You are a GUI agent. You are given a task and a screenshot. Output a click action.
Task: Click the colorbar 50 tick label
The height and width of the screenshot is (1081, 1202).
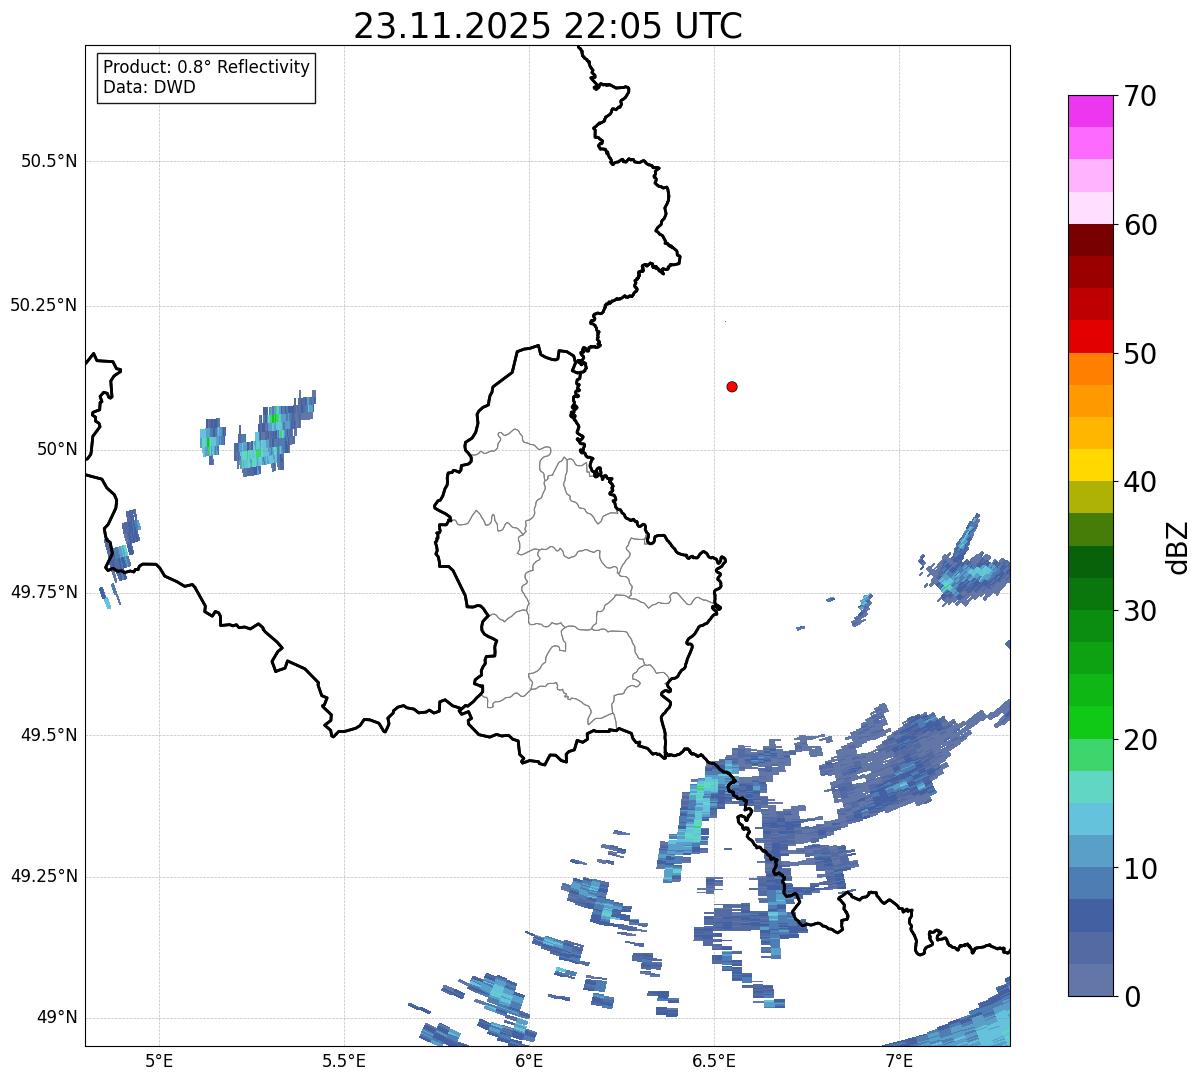[1140, 354]
